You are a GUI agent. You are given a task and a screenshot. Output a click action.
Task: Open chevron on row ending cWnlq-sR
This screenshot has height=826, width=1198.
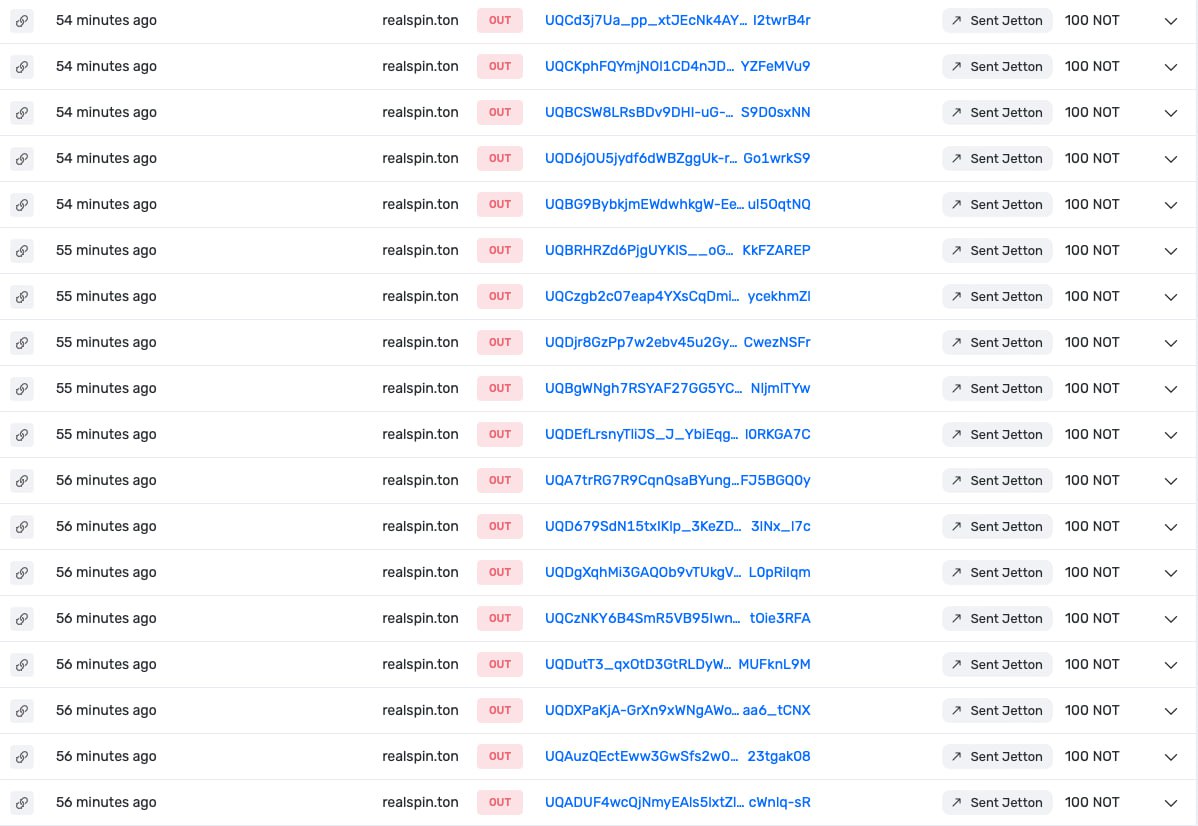point(1170,802)
